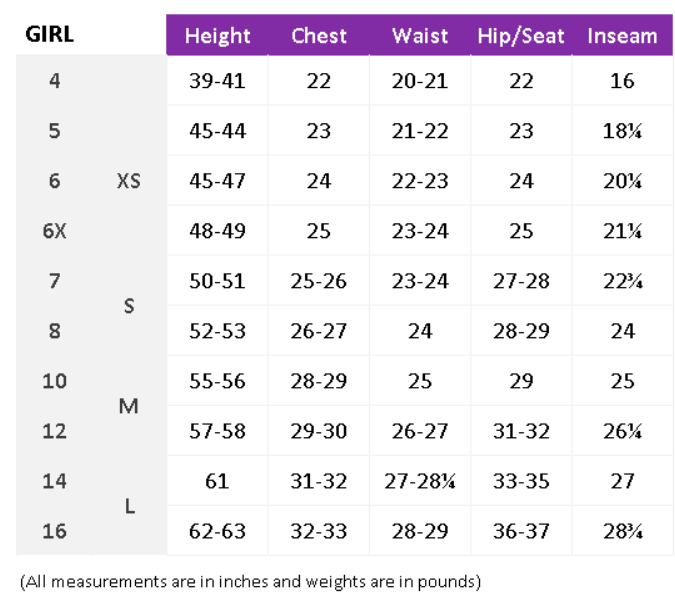Click the Chest column header
Viewport: 675px width, 596px height.
tap(319, 36)
